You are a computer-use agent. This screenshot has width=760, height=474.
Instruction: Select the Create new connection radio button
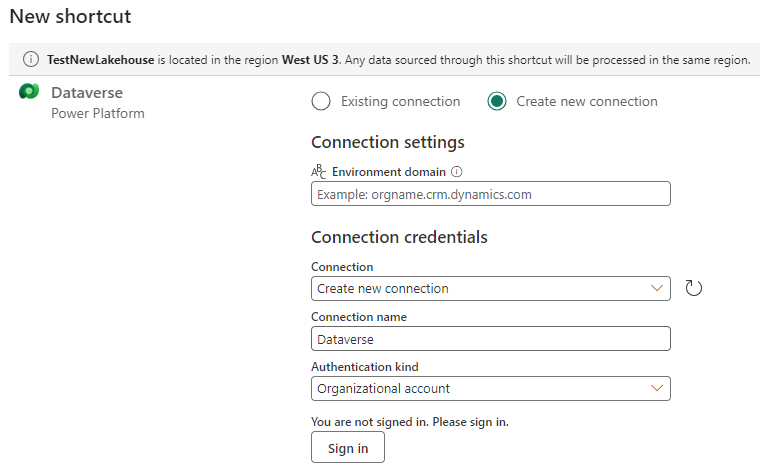(497, 101)
